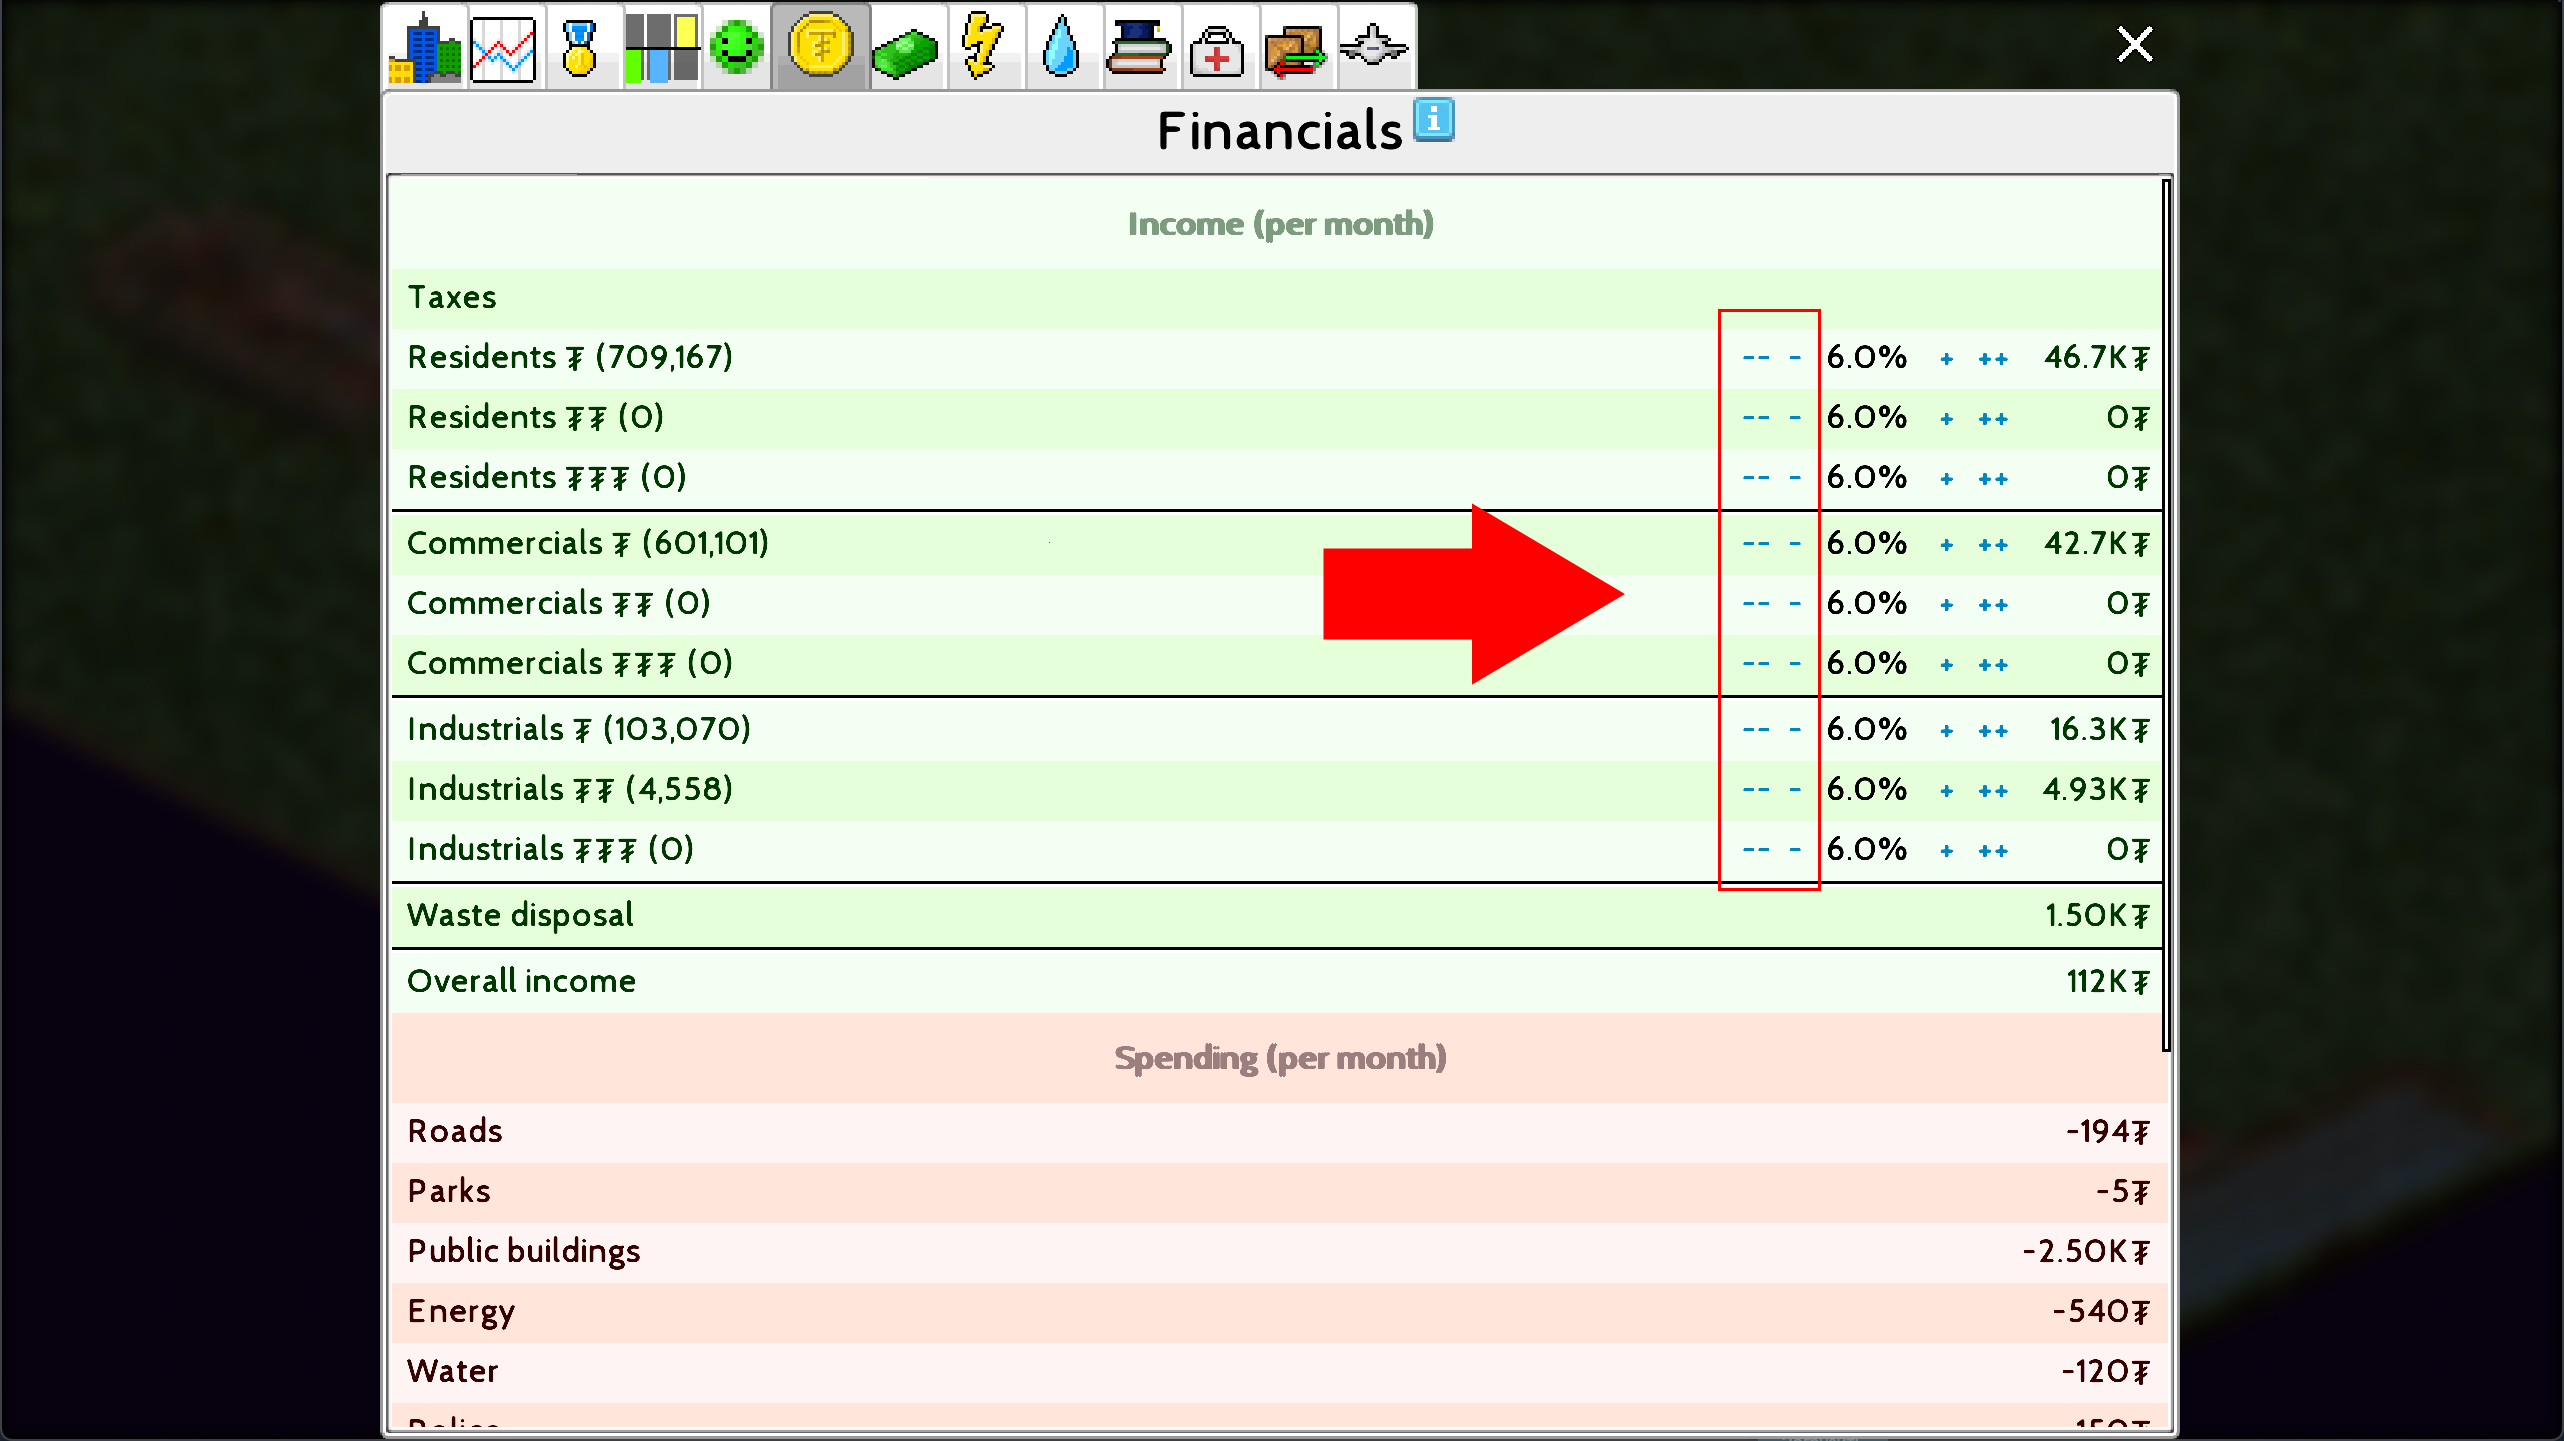The image size is (2564, 1441).
Task: Open the line graph statistics tab
Action: (503, 47)
